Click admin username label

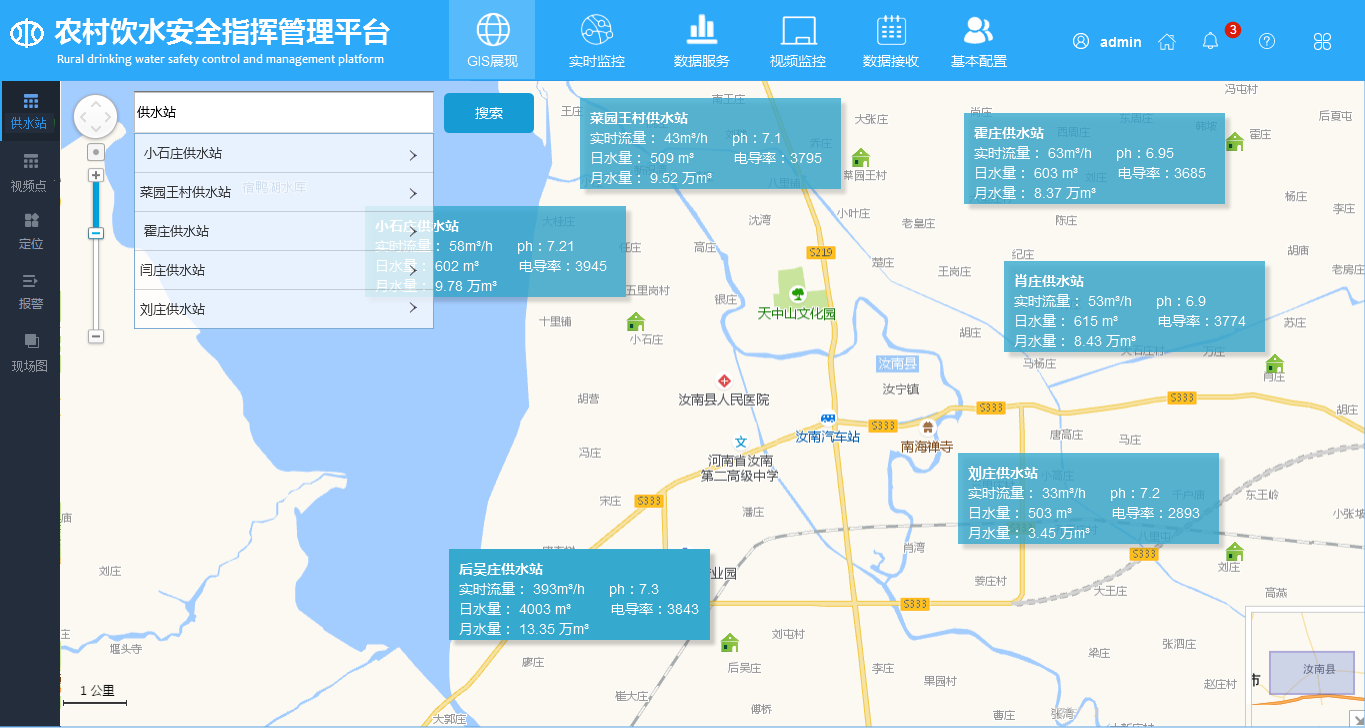click(1120, 42)
